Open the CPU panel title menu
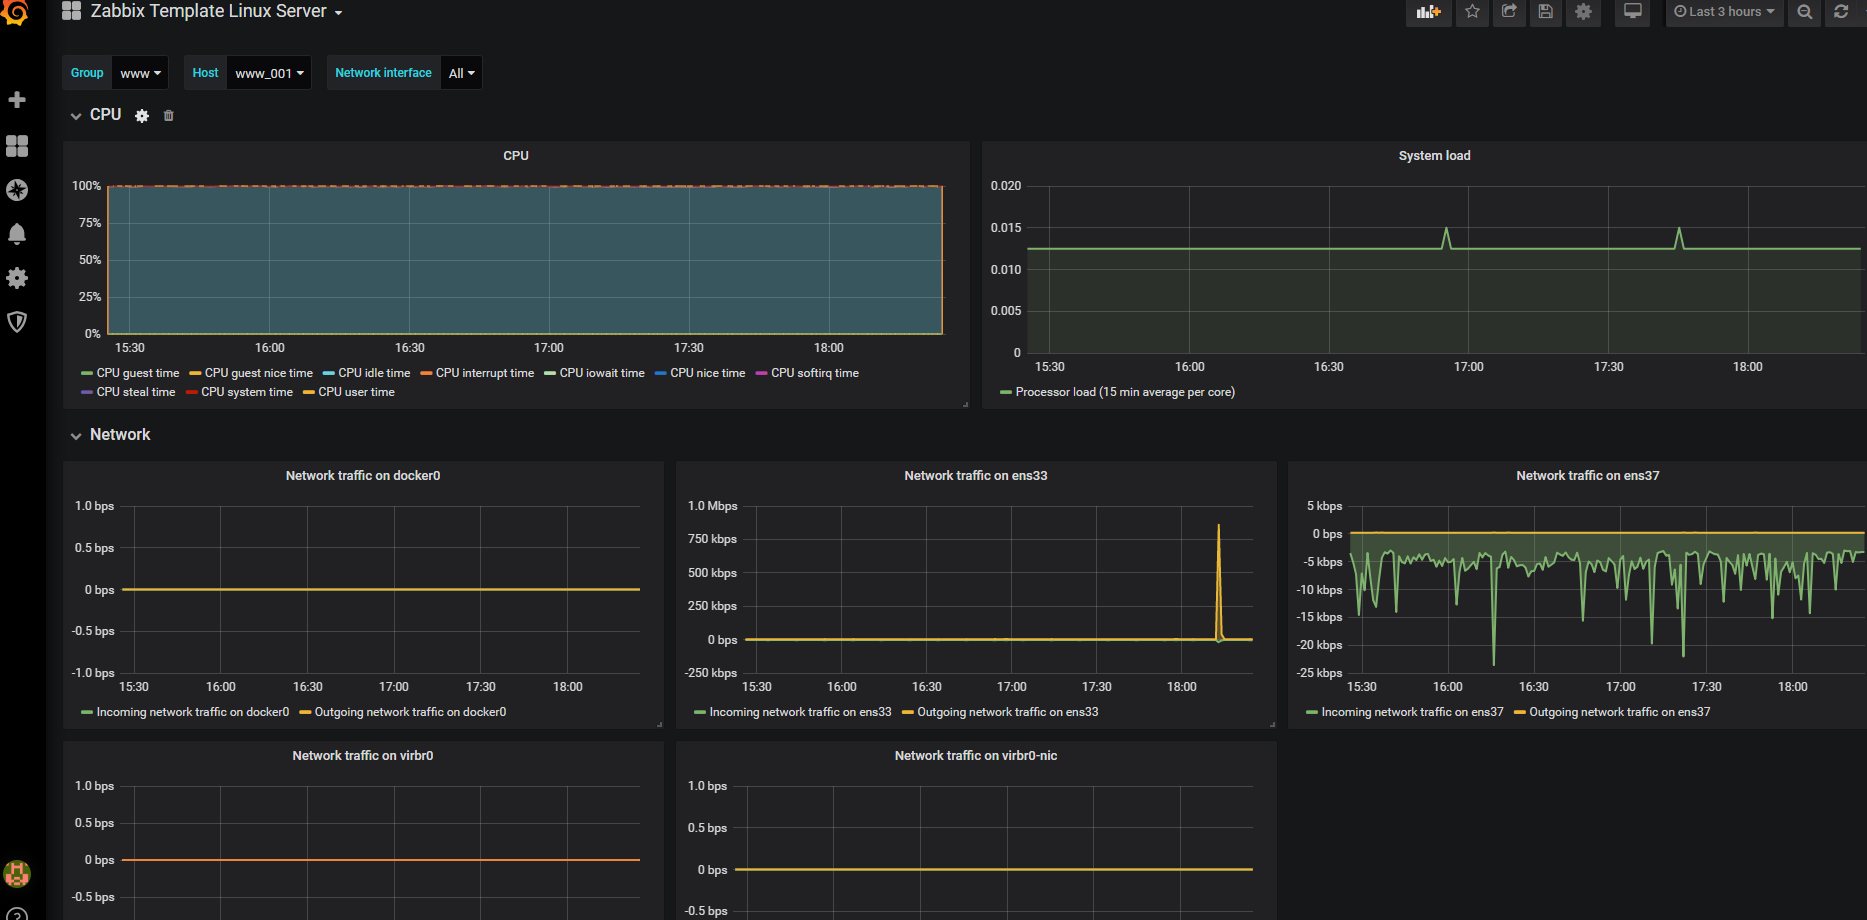Viewport: 1867px width, 920px height. [516, 156]
